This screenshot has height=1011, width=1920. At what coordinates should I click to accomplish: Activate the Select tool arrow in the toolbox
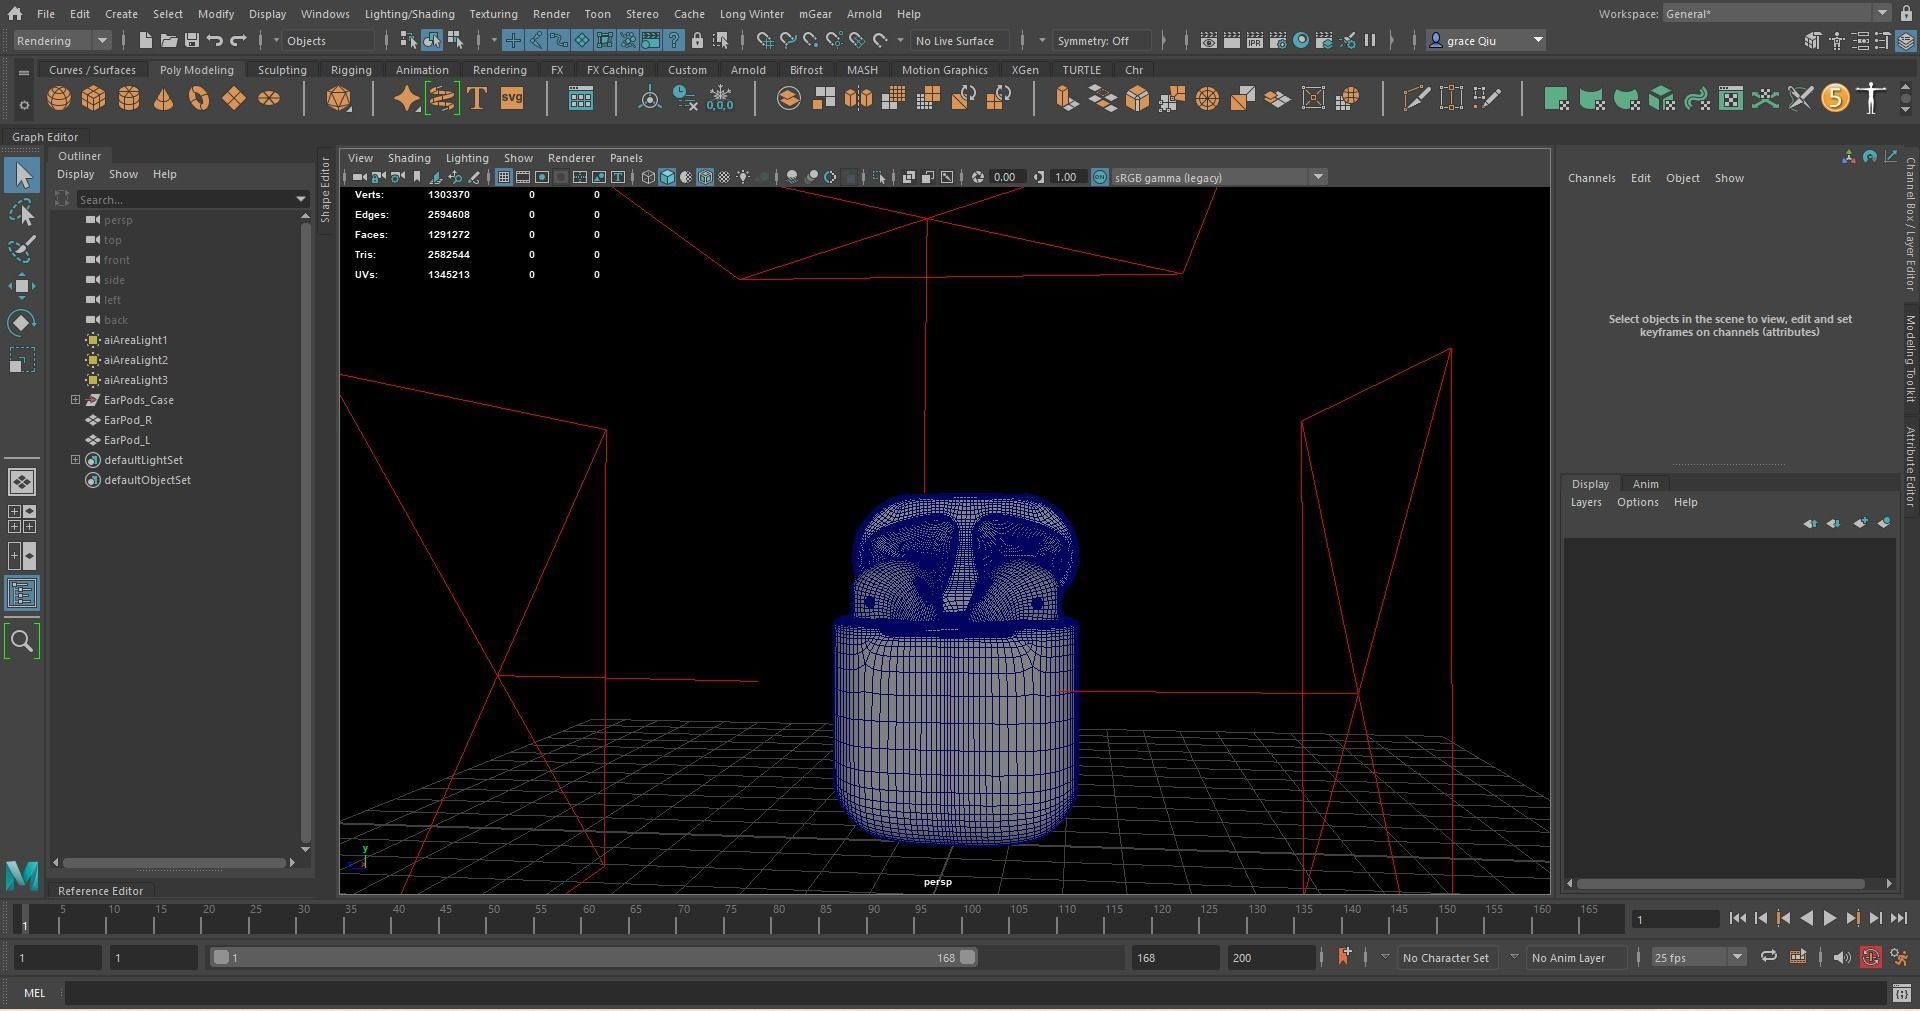[x=22, y=176]
